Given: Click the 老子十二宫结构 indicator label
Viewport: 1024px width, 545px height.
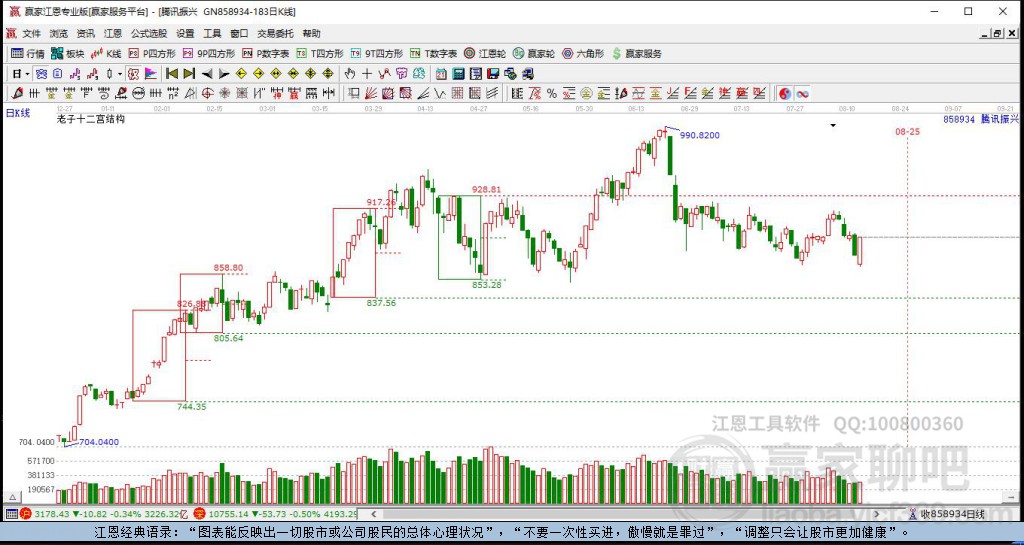Looking at the screenshot, I should click(91, 119).
